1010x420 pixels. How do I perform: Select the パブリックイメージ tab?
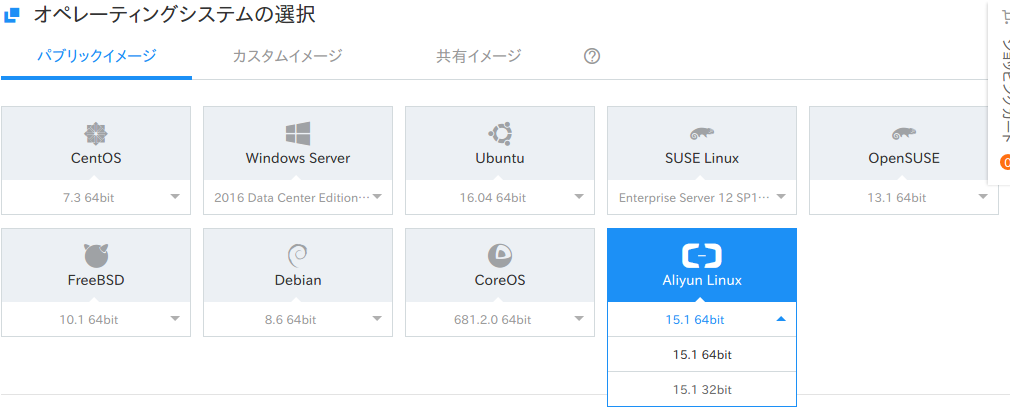97,56
